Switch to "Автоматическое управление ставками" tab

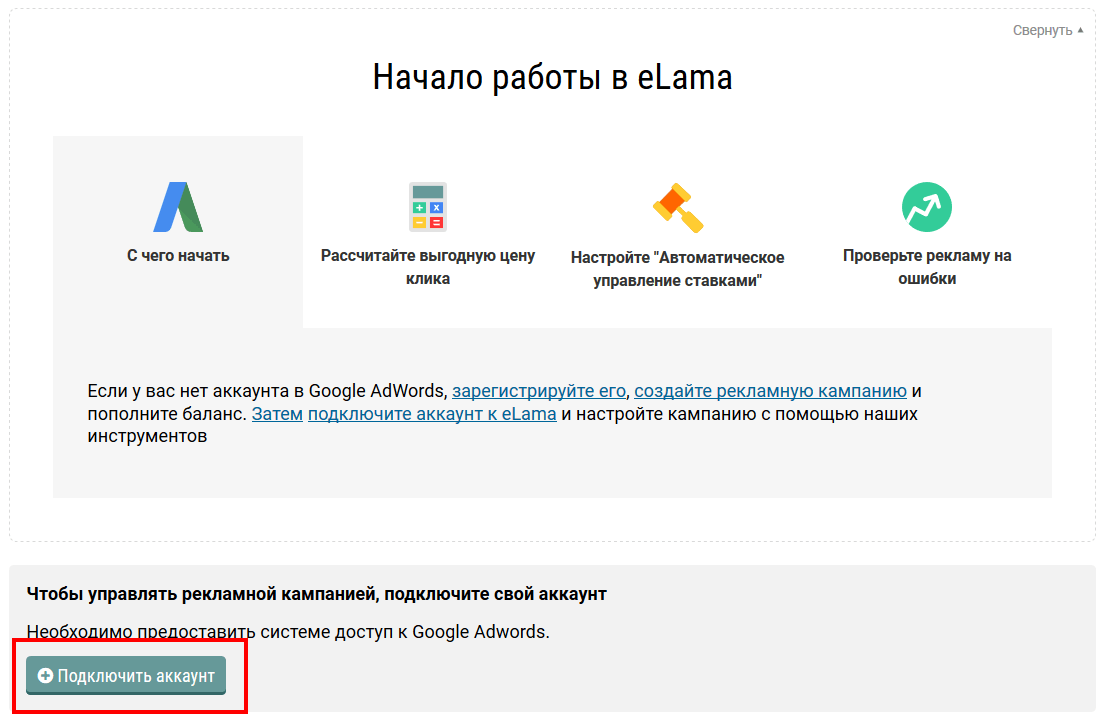[x=677, y=269]
